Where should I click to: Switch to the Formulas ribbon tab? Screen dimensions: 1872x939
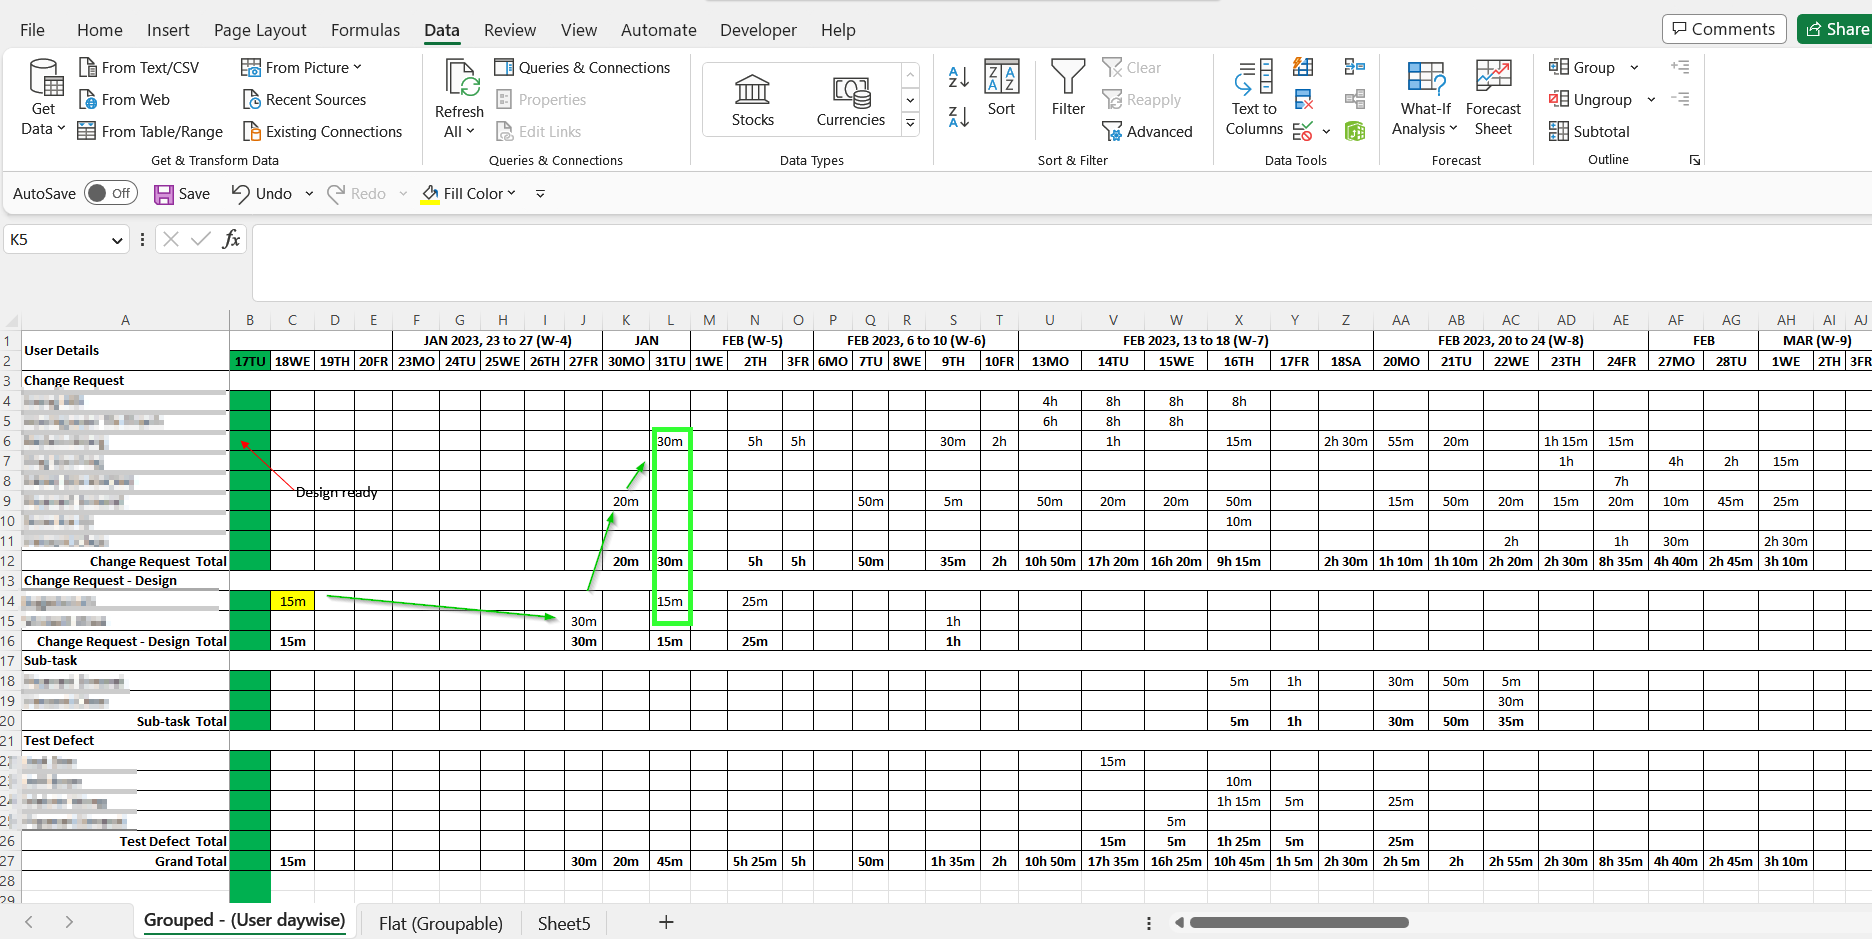point(365,30)
